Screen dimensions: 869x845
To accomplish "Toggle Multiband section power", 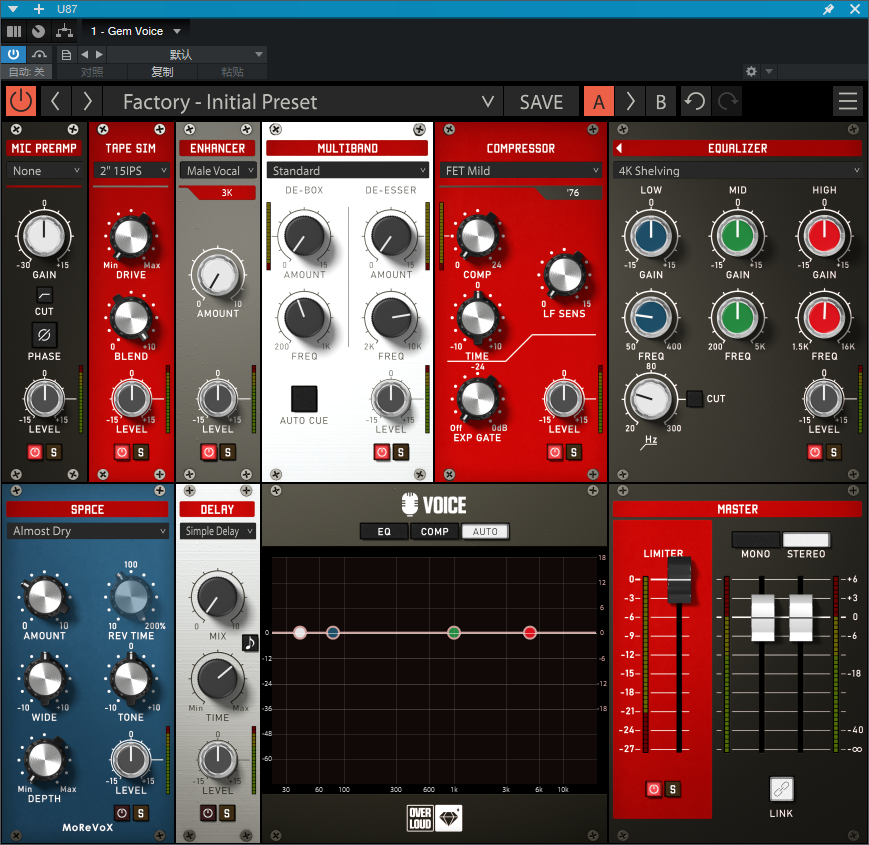I will point(382,452).
